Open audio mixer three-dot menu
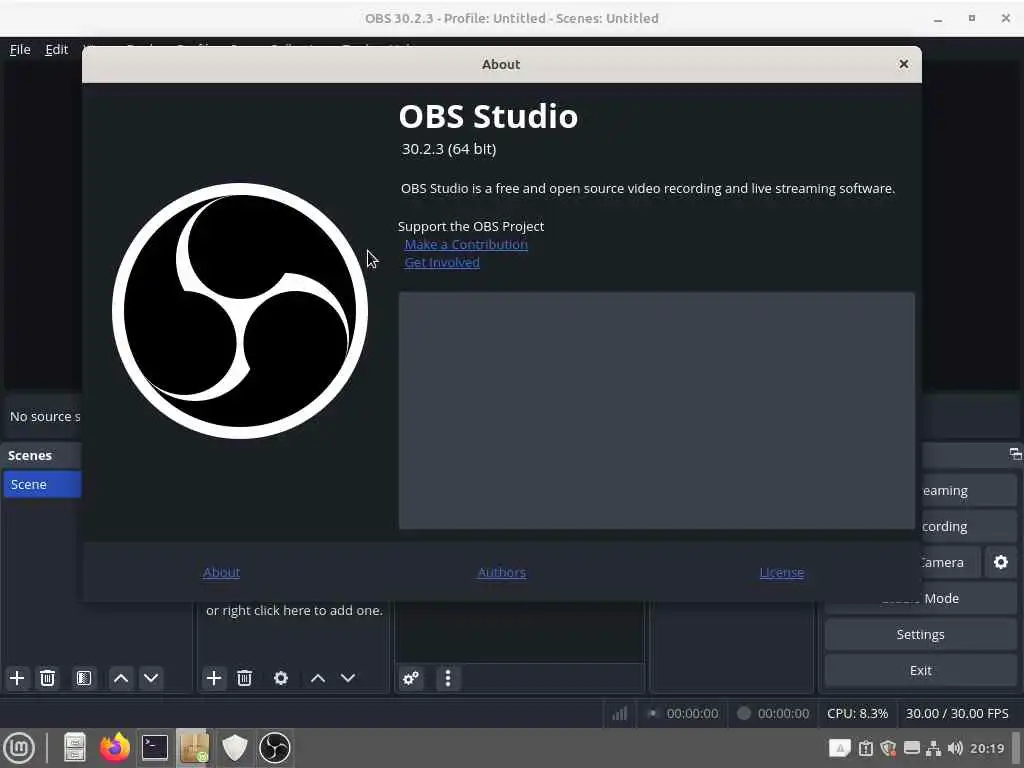Viewport: 1024px width, 768px height. (x=447, y=679)
